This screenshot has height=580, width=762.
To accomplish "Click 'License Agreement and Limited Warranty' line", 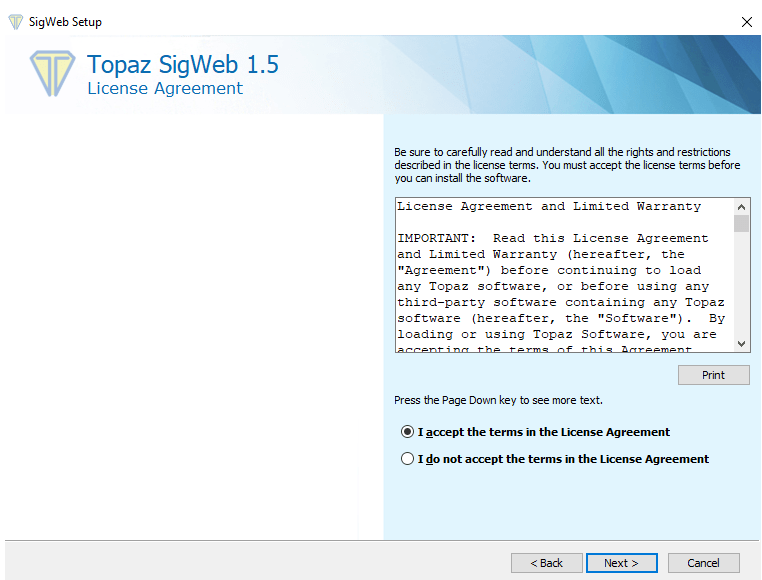I will tap(549, 206).
